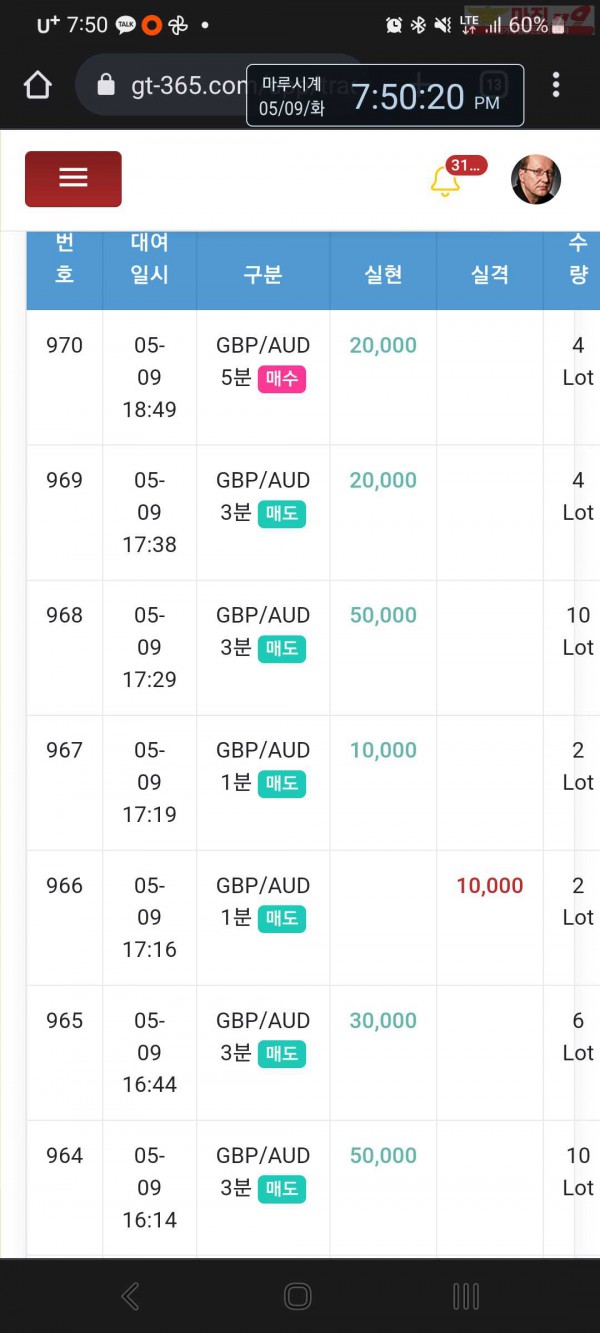Tap the browser home icon
Screen dimensions: 600x1333
[x=37, y=85]
